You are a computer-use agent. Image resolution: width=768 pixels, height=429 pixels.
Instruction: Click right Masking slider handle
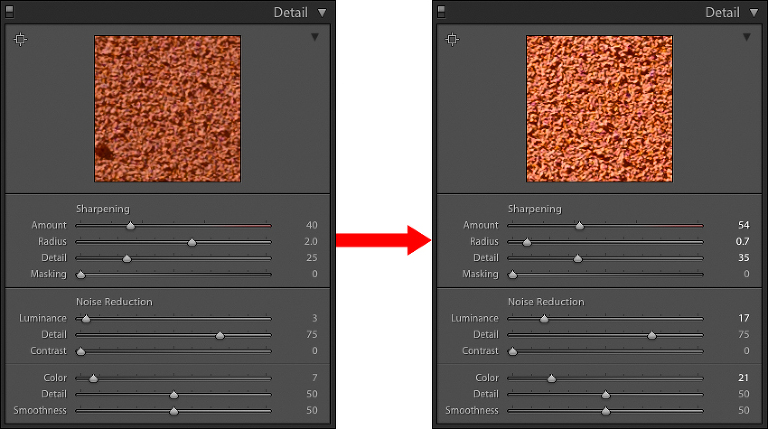tap(513, 275)
